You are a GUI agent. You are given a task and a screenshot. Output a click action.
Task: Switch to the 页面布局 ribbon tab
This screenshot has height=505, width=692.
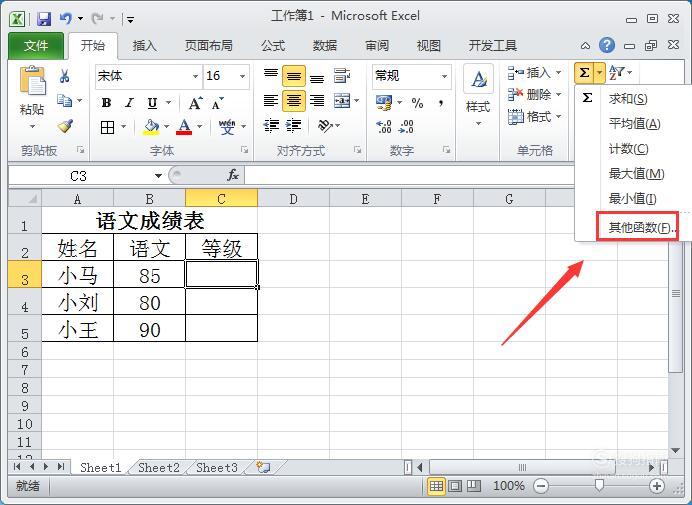[208, 45]
